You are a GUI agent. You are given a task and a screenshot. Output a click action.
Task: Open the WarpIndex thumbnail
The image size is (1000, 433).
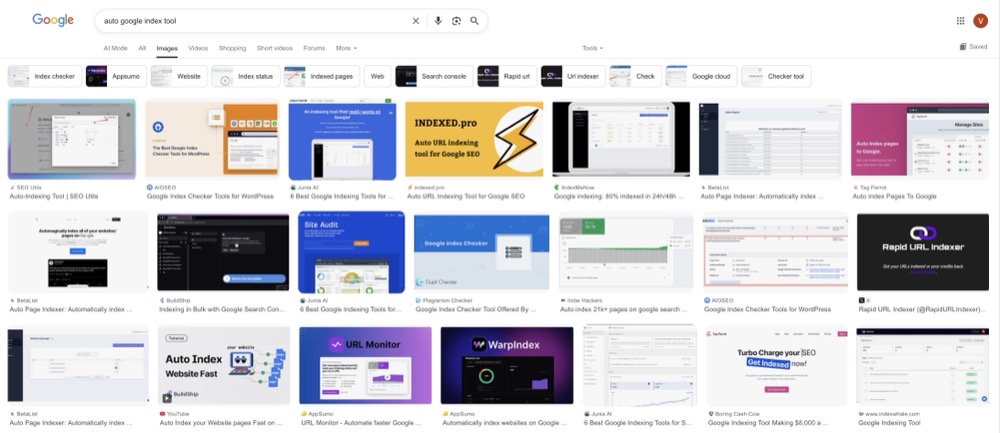click(507, 365)
